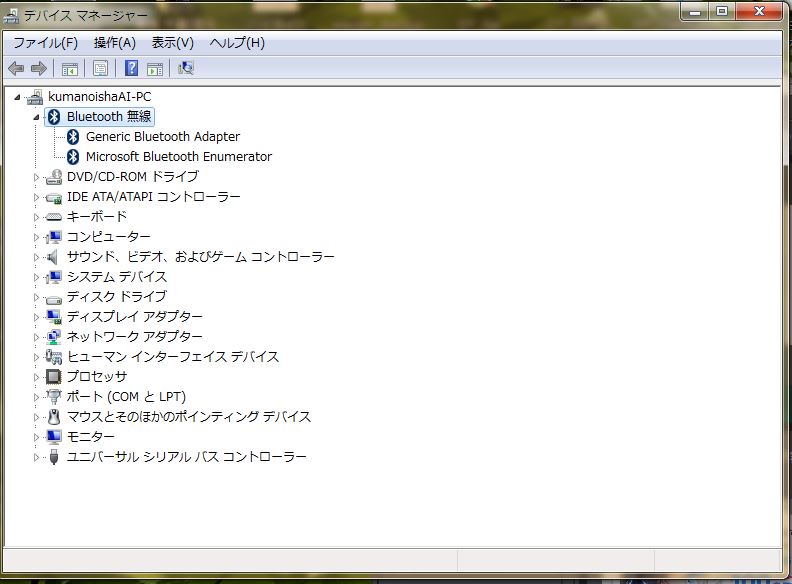
Task: Click the Generic Bluetooth Adapter icon
Action: tap(73, 137)
